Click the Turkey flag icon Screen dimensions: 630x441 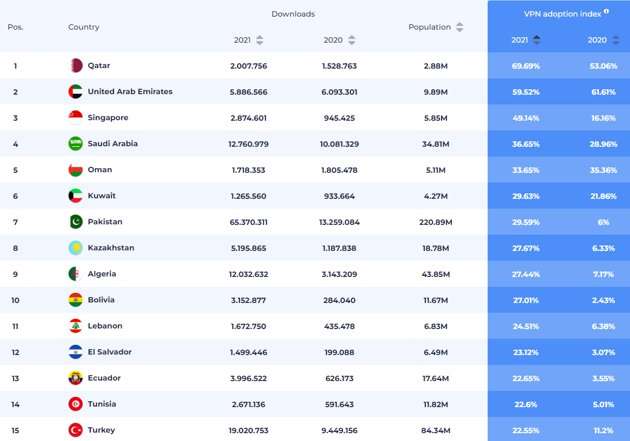coord(75,430)
